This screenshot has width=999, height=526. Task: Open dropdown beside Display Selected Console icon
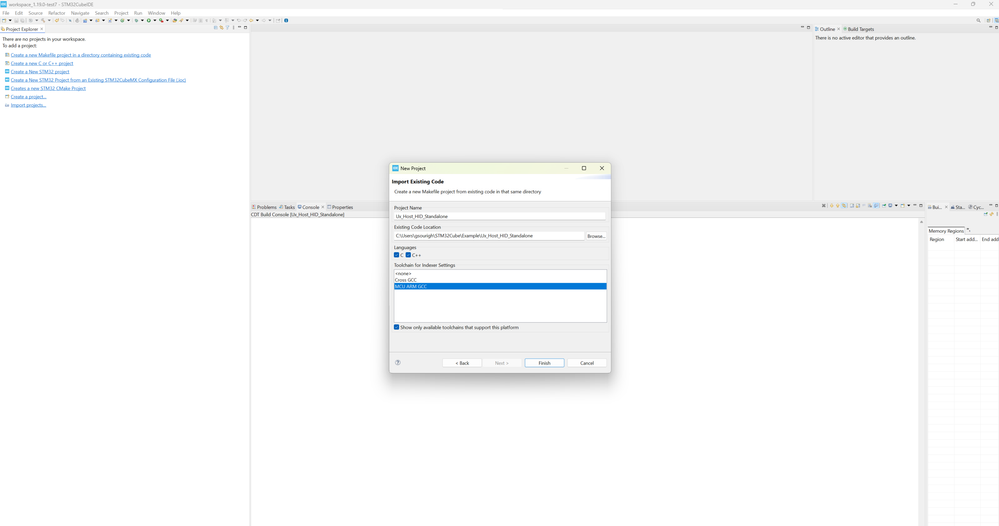896,206
